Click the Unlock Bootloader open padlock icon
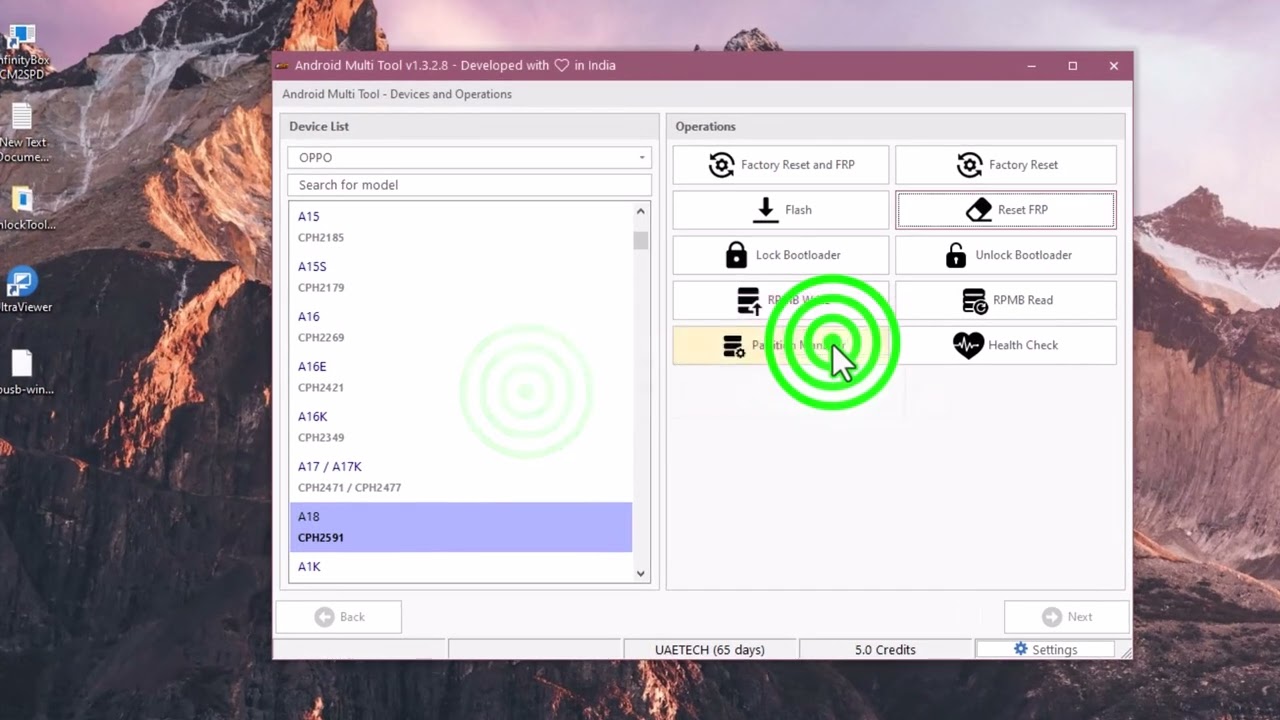 tap(956, 255)
